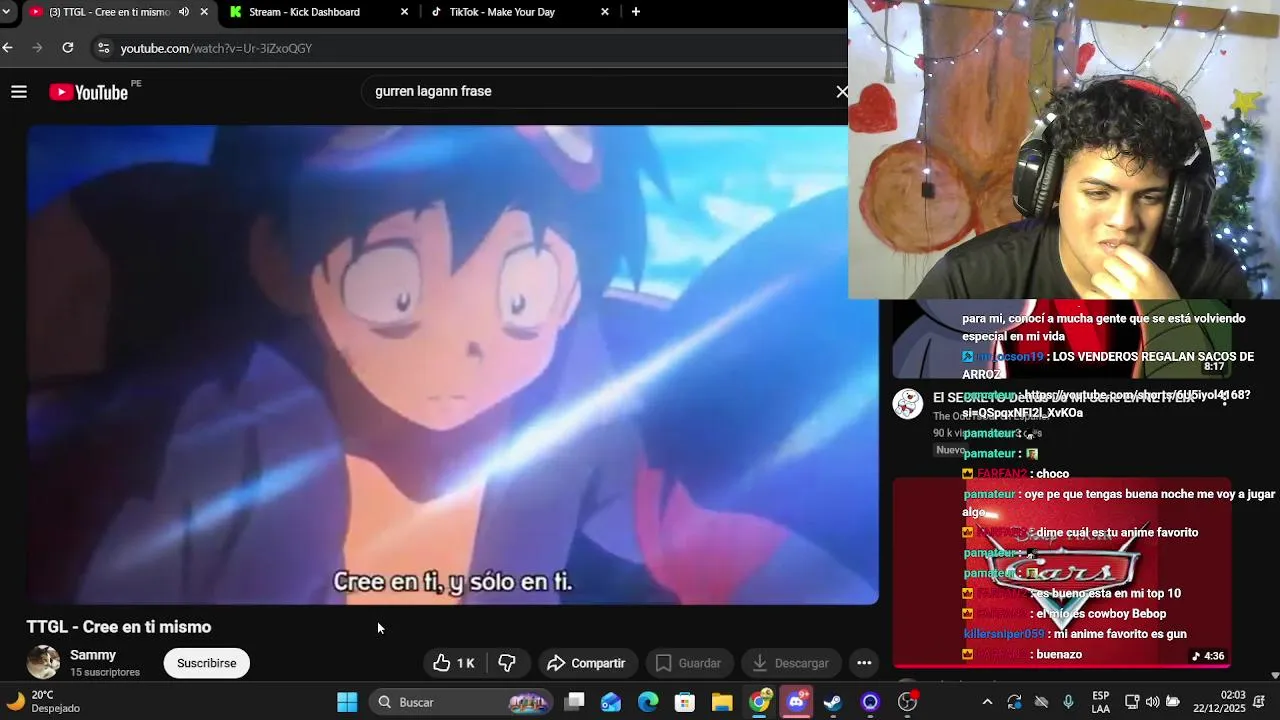The height and width of the screenshot is (720, 1280).
Task: Like the TTGL video
Action: tap(454, 663)
